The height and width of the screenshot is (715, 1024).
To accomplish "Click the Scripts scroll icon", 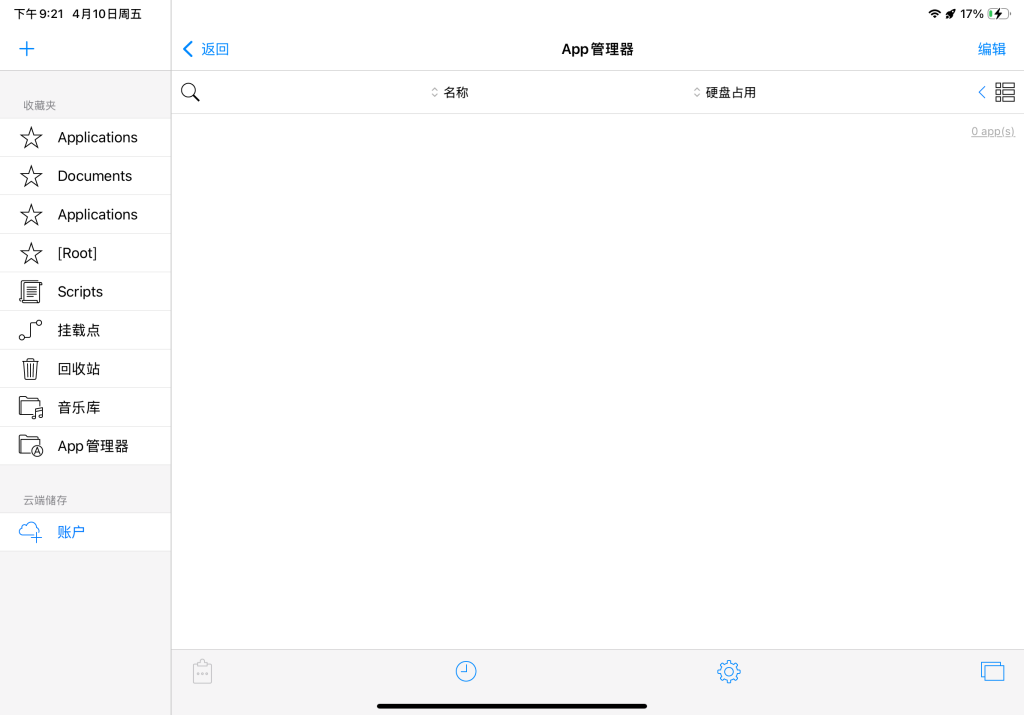I will (x=31, y=292).
